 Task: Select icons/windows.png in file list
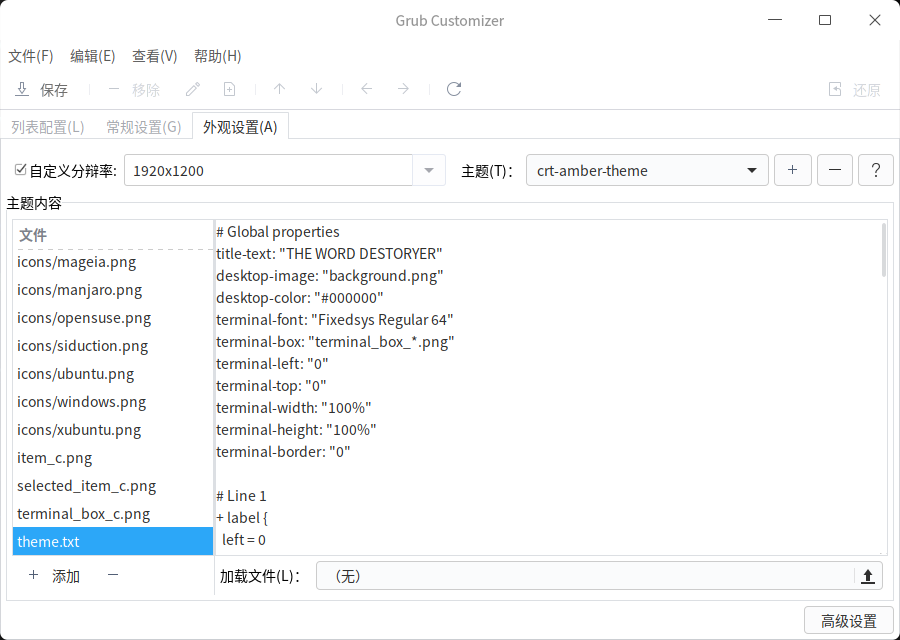(x=113, y=402)
